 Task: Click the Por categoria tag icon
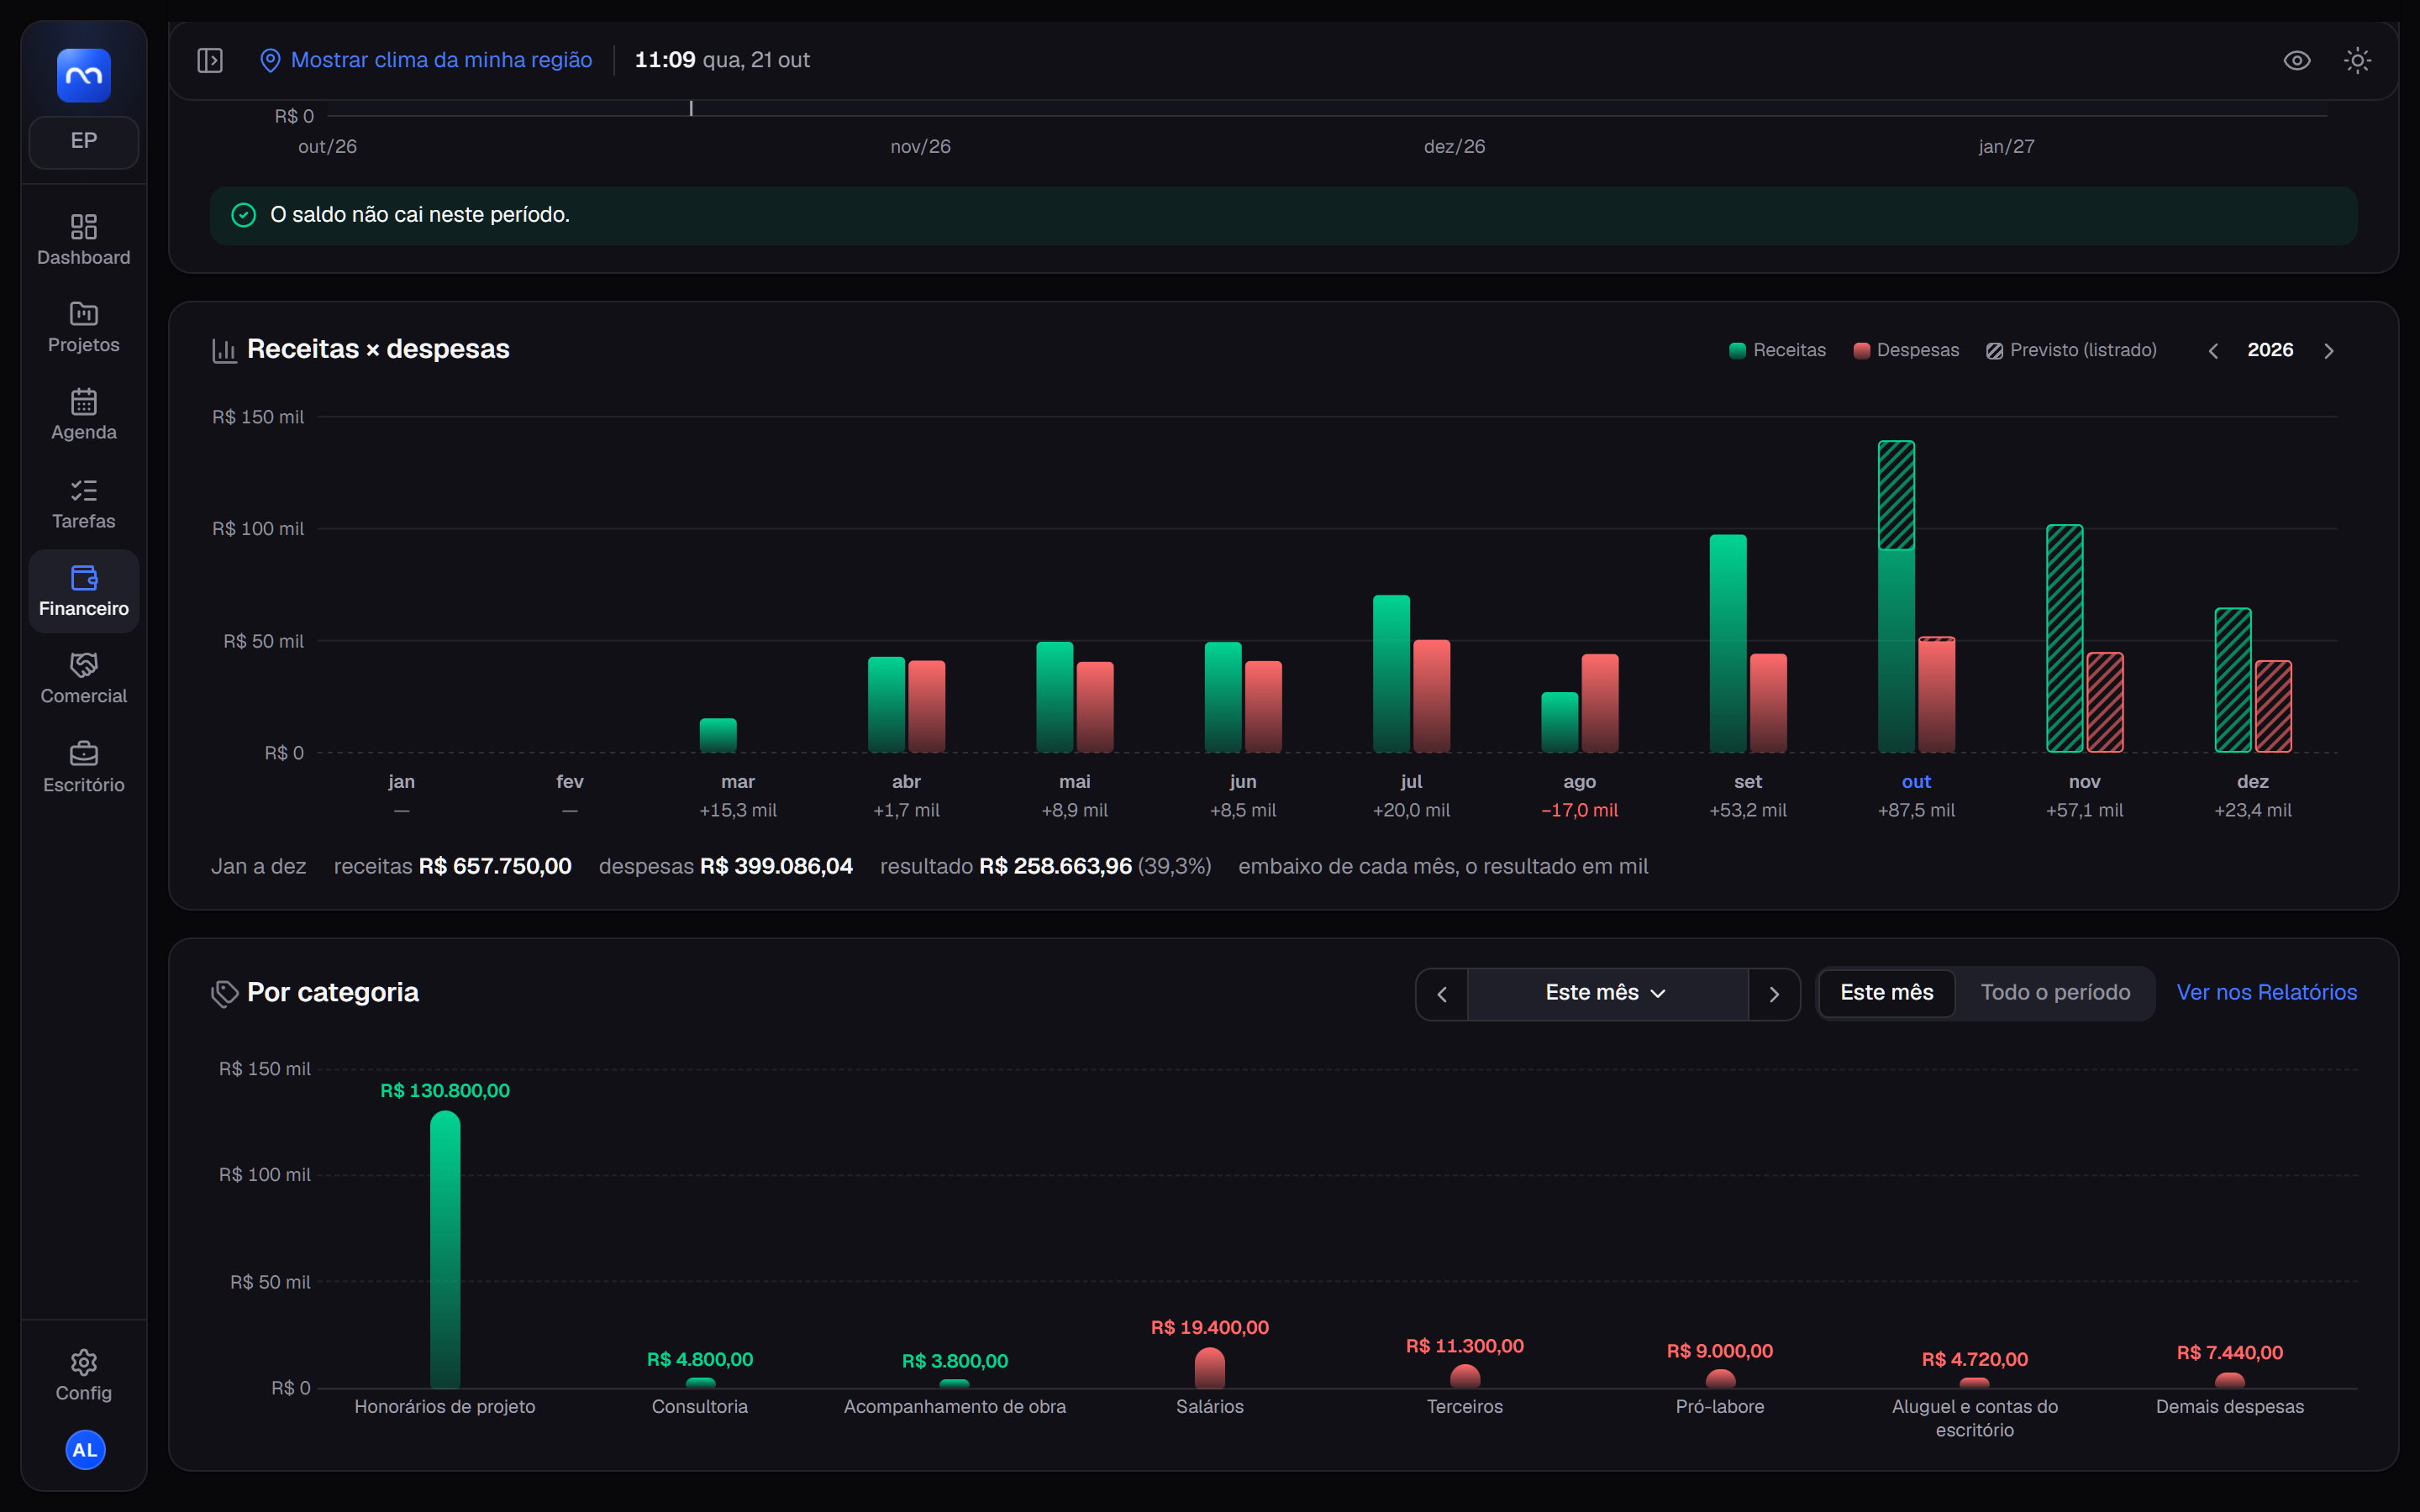(224, 993)
